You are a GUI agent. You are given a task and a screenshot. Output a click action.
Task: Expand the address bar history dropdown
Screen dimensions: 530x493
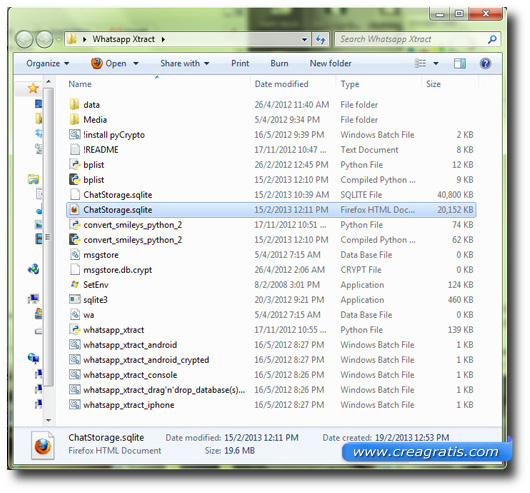pyautogui.click(x=304, y=40)
